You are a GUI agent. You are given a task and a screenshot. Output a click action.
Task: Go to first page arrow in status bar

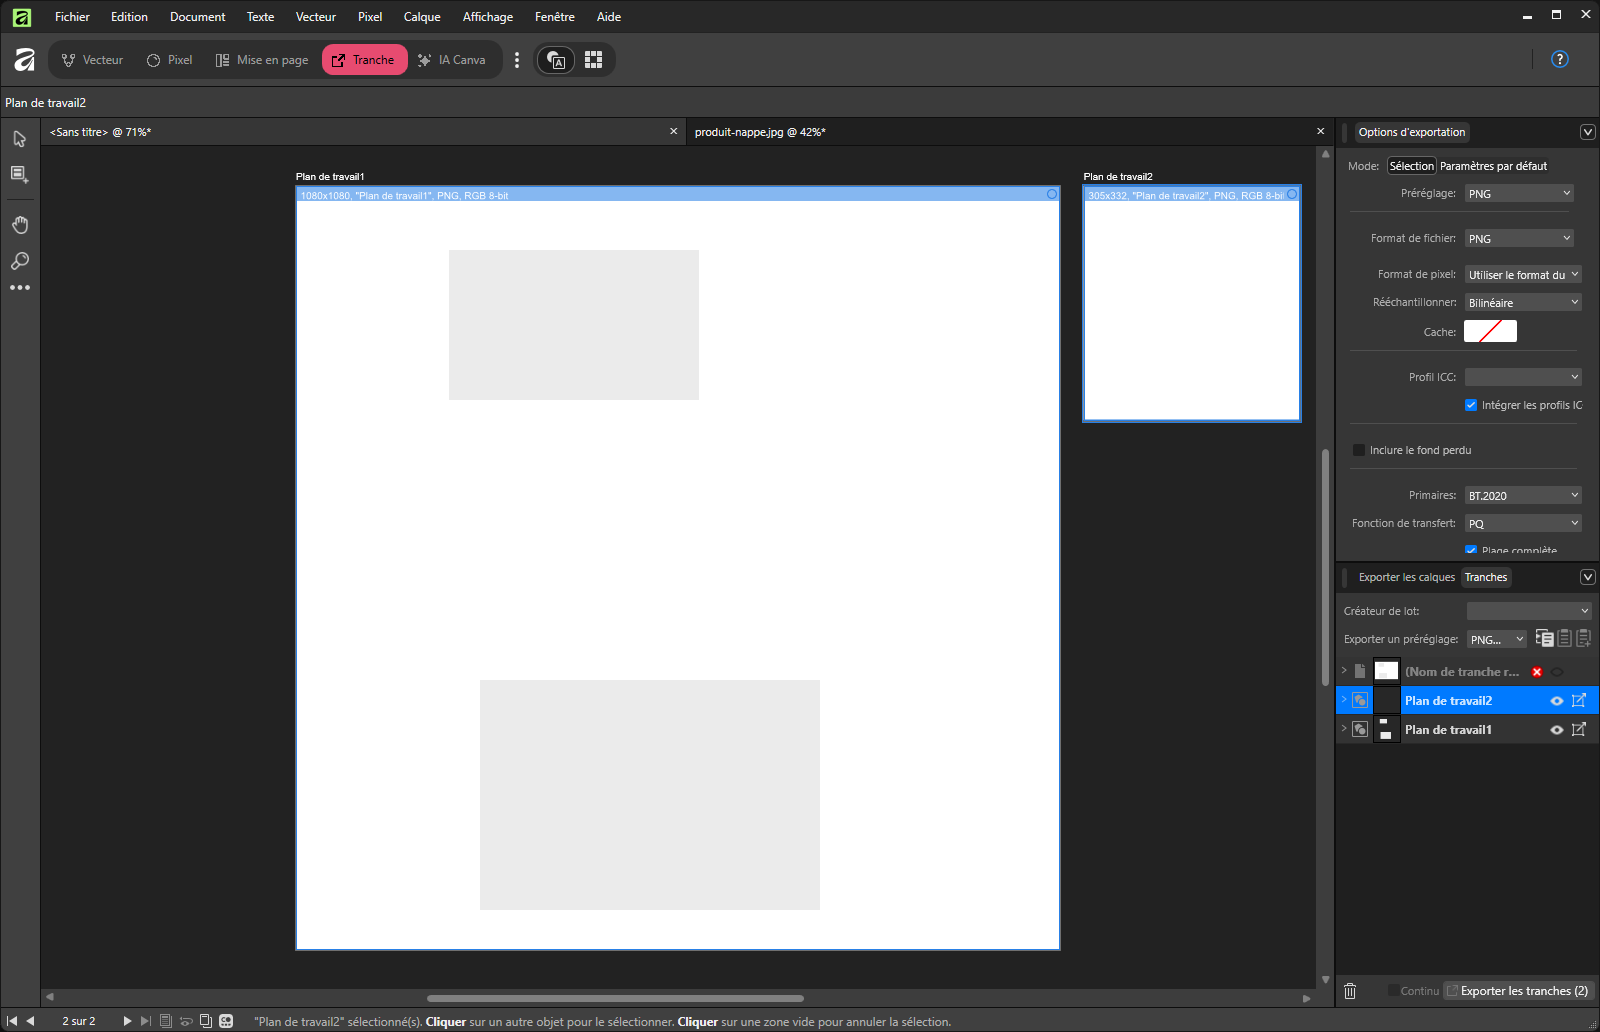pyautogui.click(x=12, y=1021)
